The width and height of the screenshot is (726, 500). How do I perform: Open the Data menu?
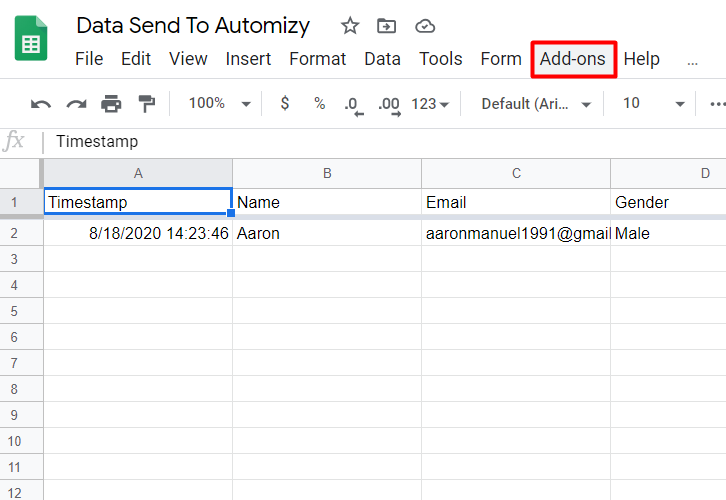tap(382, 59)
